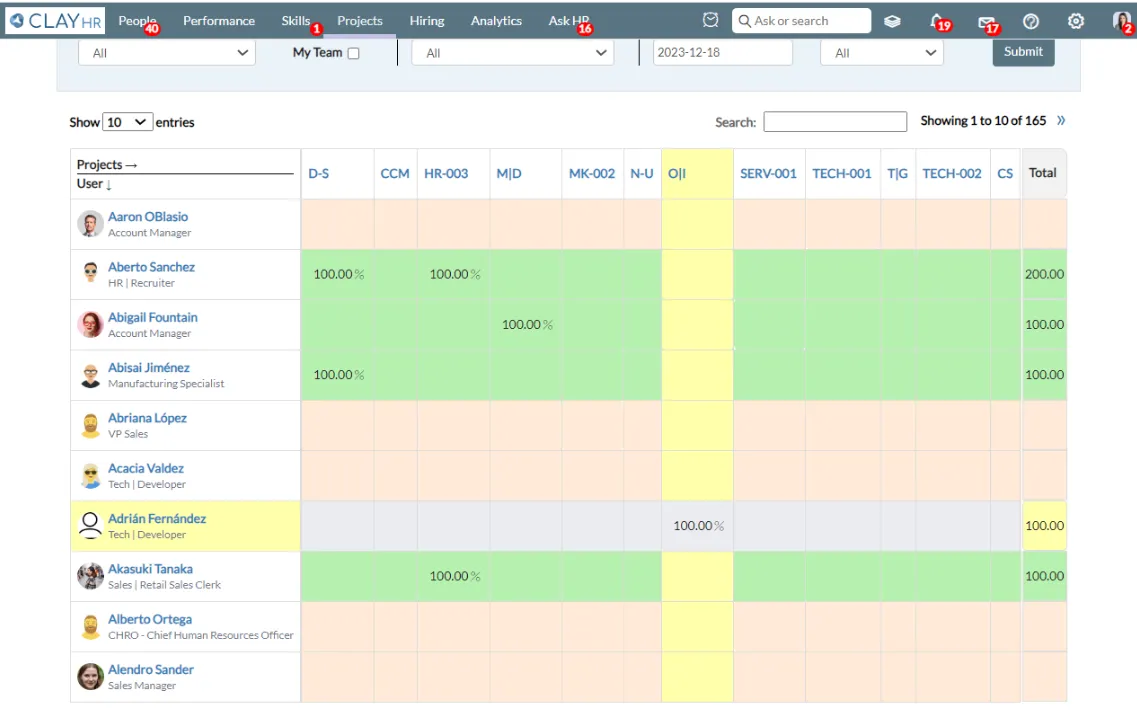This screenshot has width=1137, height=710.
Task: Open Acacia Valdez's profile link
Action: 146,468
